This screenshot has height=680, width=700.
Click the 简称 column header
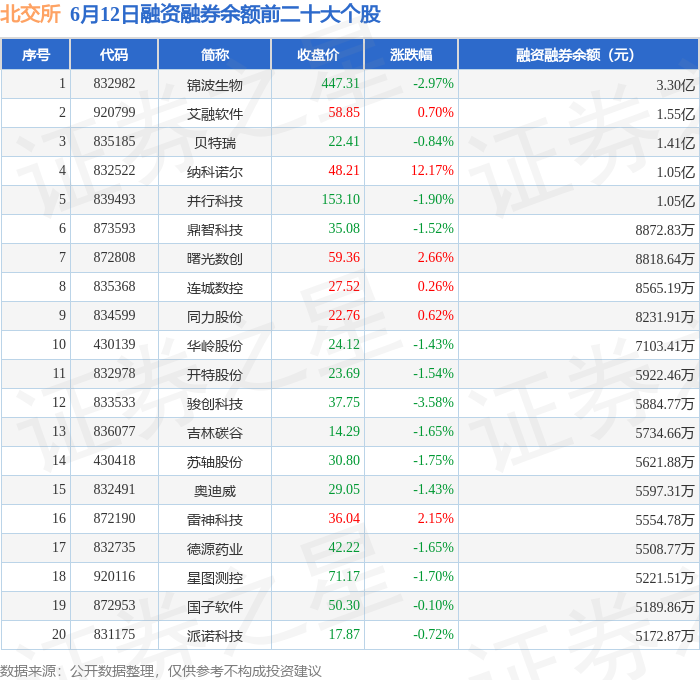[215, 54]
